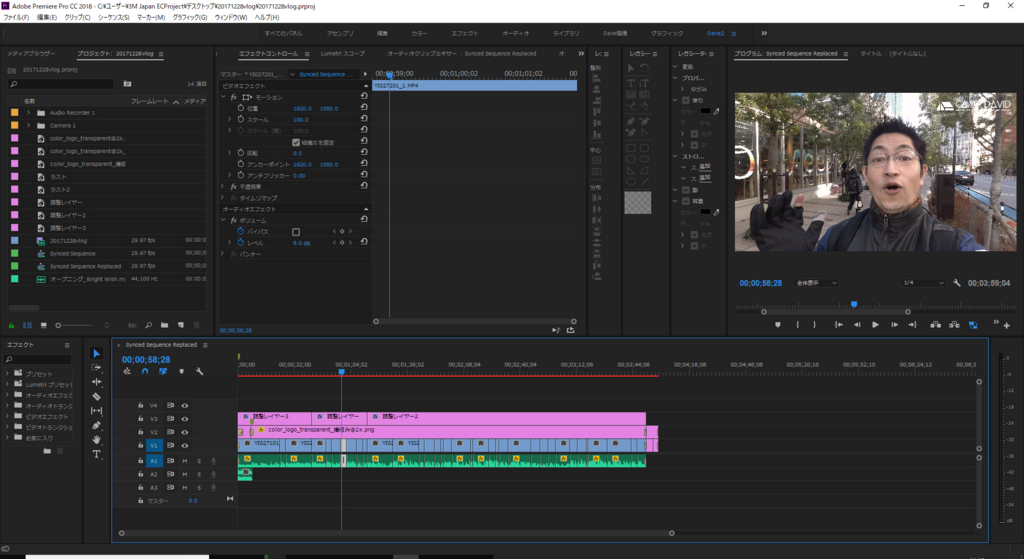1024x559 pixels.
Task: Toggle lock on track V2
Action: [140, 432]
